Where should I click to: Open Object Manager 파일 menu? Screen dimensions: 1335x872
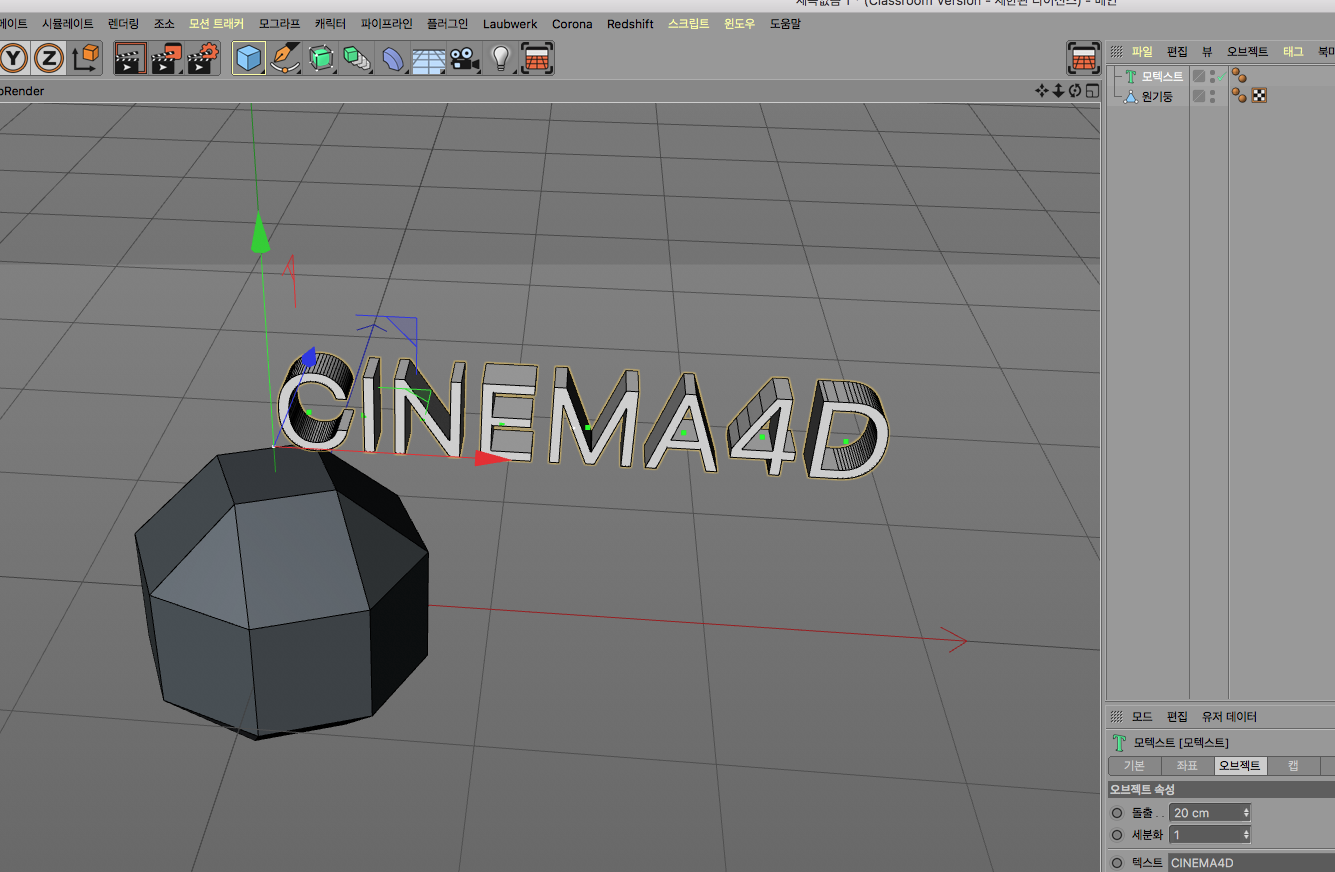1142,51
